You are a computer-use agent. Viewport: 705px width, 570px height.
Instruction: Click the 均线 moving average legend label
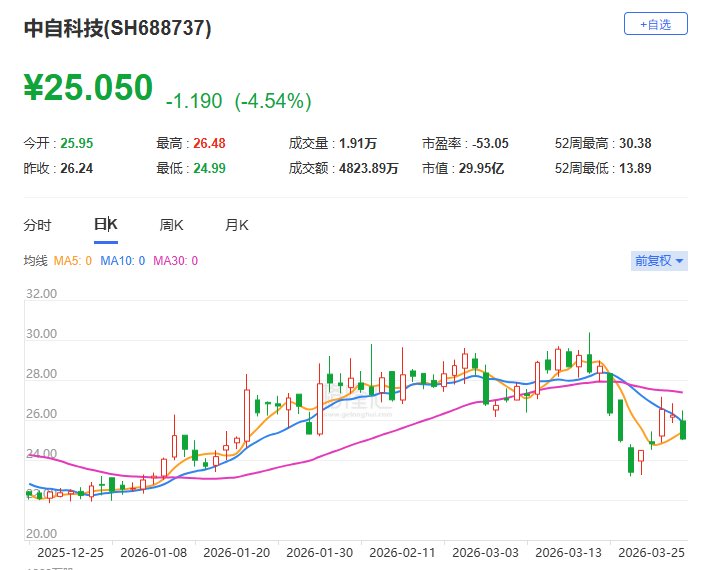click(35, 261)
